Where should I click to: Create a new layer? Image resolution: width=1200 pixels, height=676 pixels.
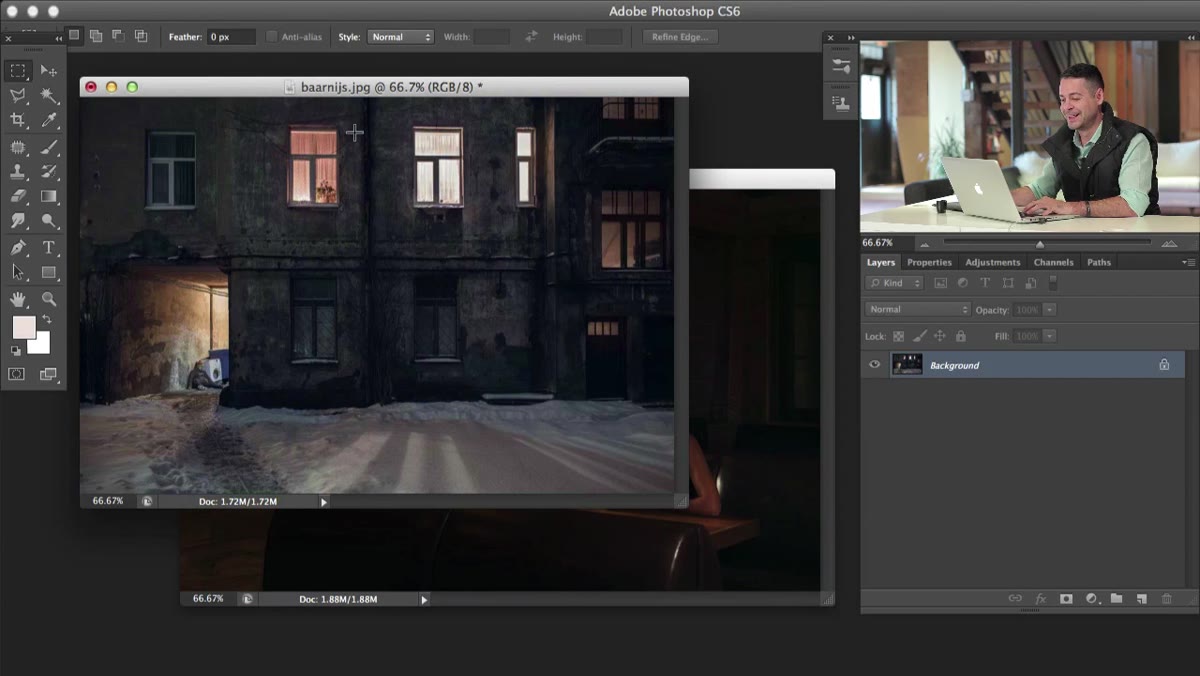pos(1141,598)
